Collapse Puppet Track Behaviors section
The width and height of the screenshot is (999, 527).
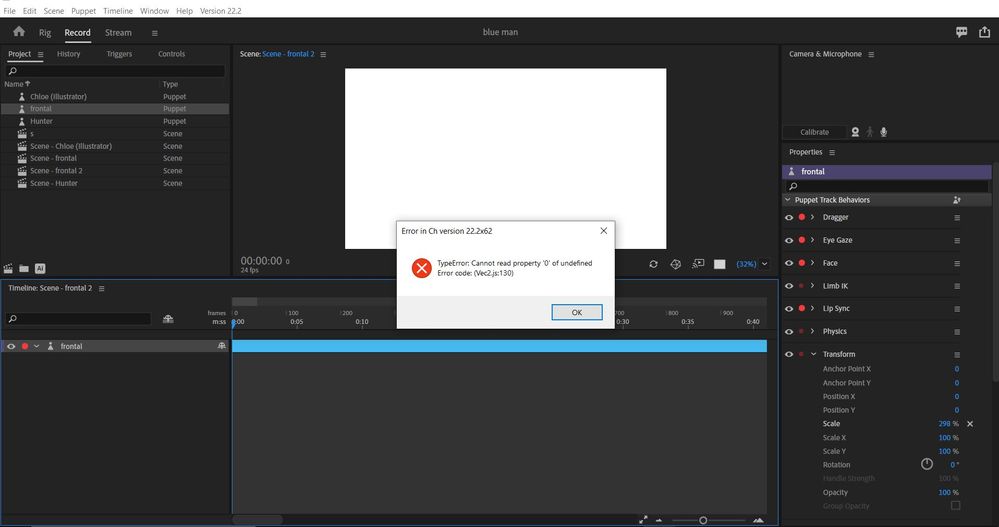click(x=787, y=200)
